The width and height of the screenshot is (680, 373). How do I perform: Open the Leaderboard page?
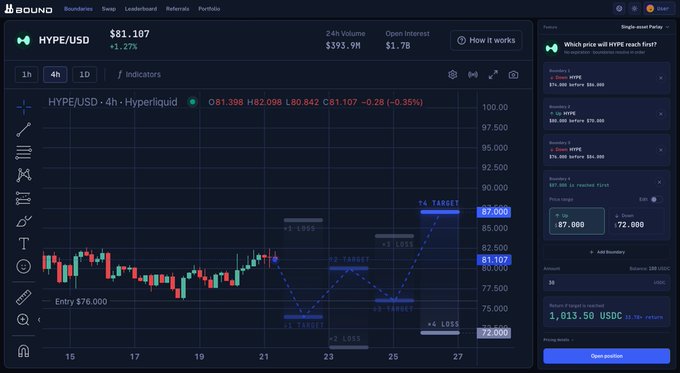pyautogui.click(x=141, y=9)
